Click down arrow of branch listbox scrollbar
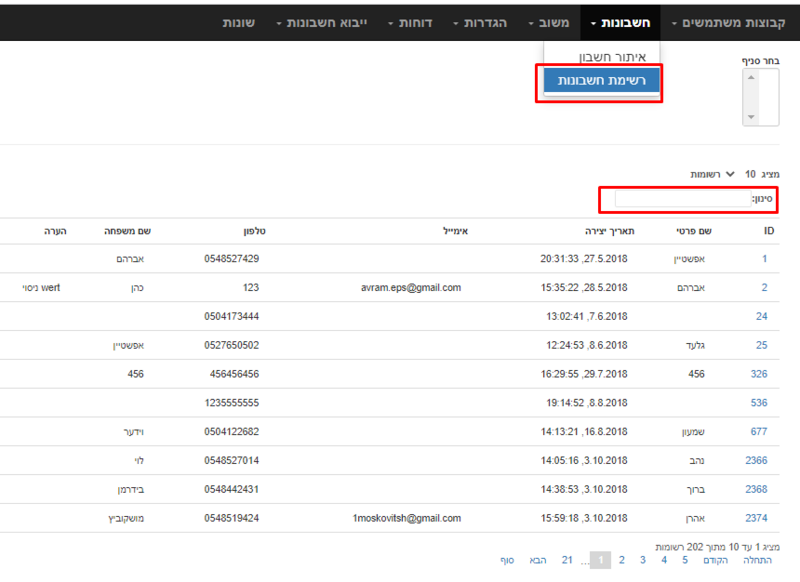 (751, 117)
